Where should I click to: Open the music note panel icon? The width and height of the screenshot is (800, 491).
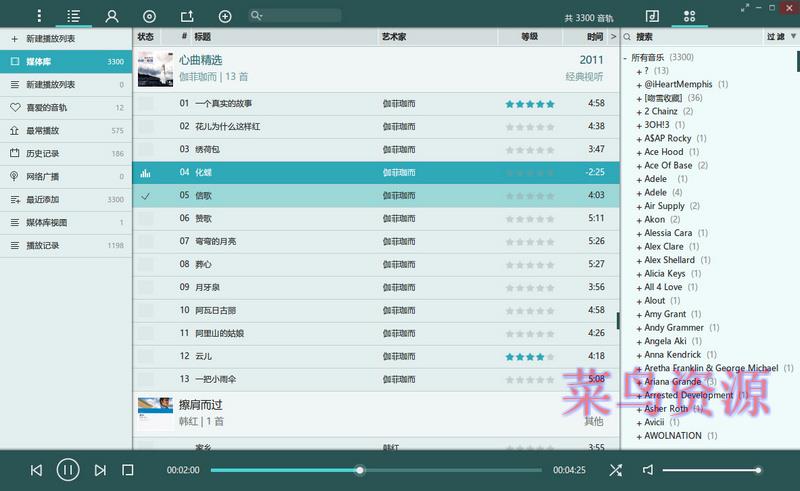tap(652, 16)
